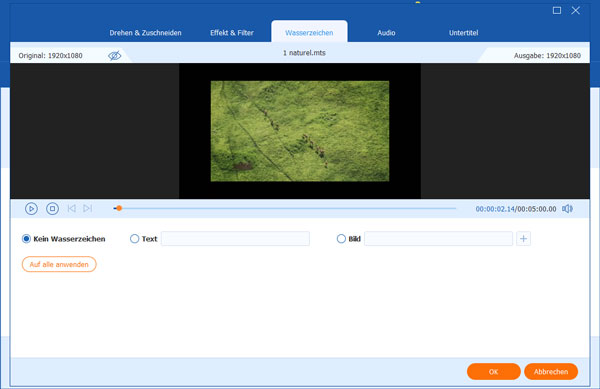The image size is (600, 389).
Task: Focus the Text watermark input field
Action: click(x=235, y=239)
